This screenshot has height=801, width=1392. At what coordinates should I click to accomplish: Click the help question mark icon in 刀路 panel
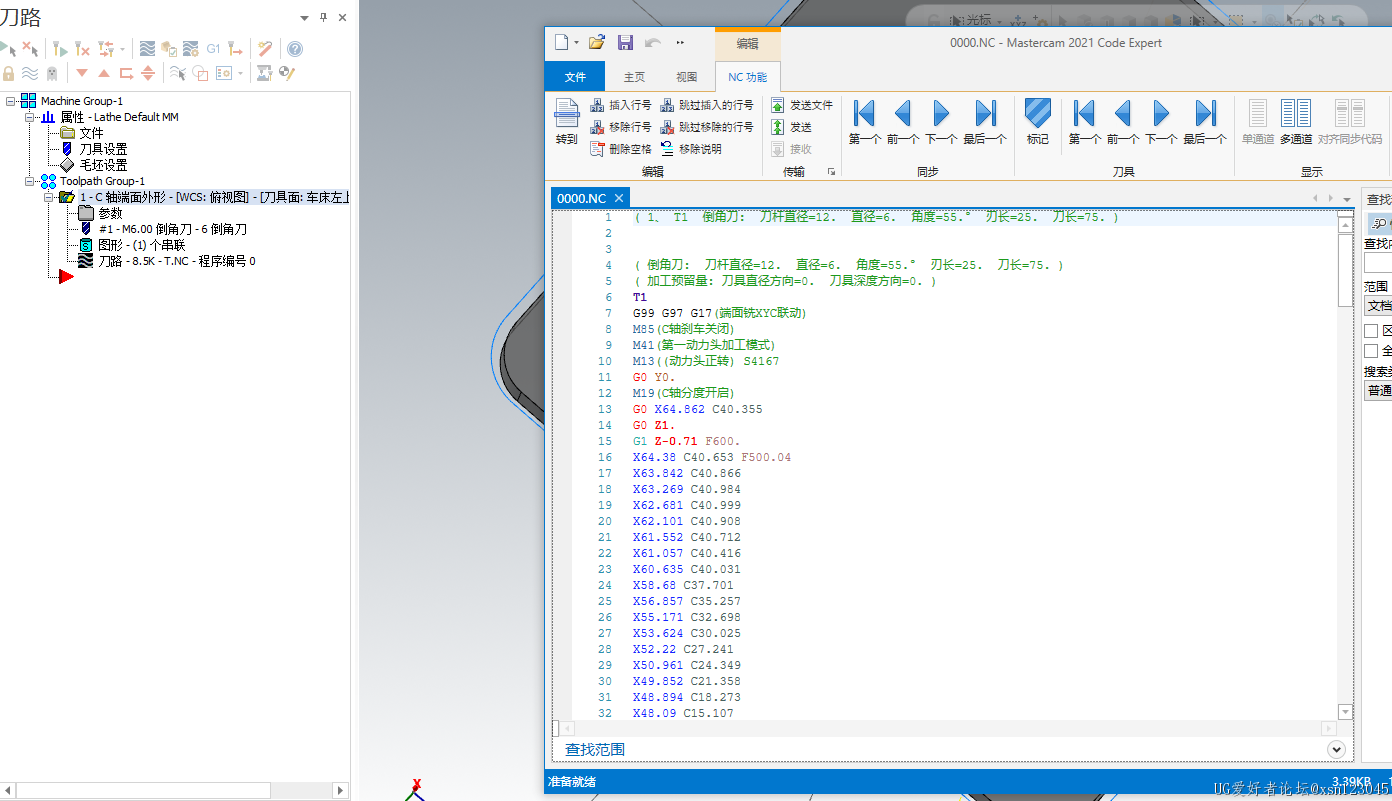[294, 49]
